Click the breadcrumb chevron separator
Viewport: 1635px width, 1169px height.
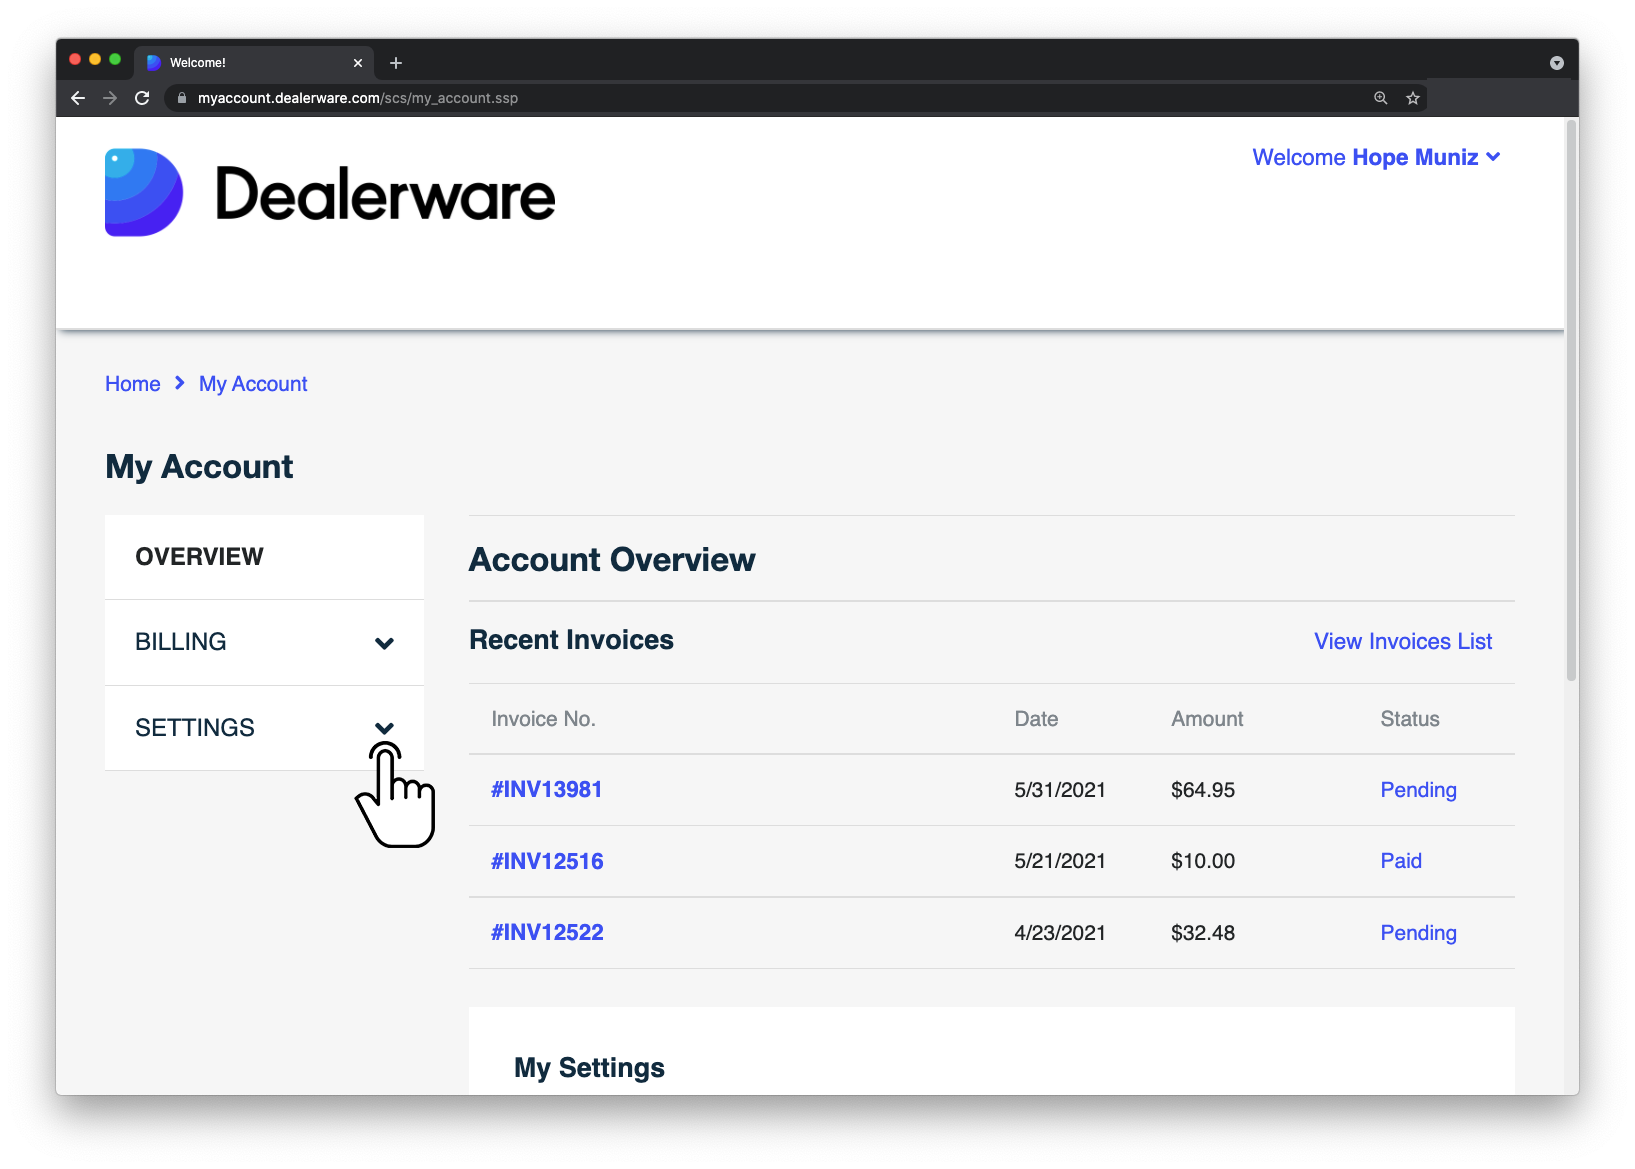coord(180,383)
